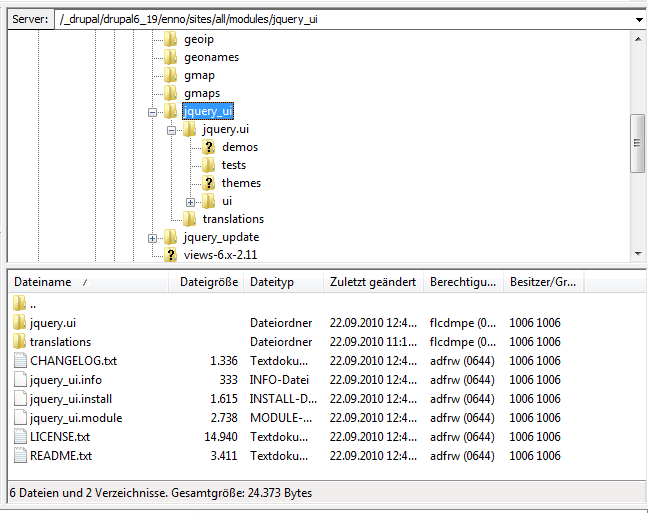Click the tree panel scroll down arrow

637,256
